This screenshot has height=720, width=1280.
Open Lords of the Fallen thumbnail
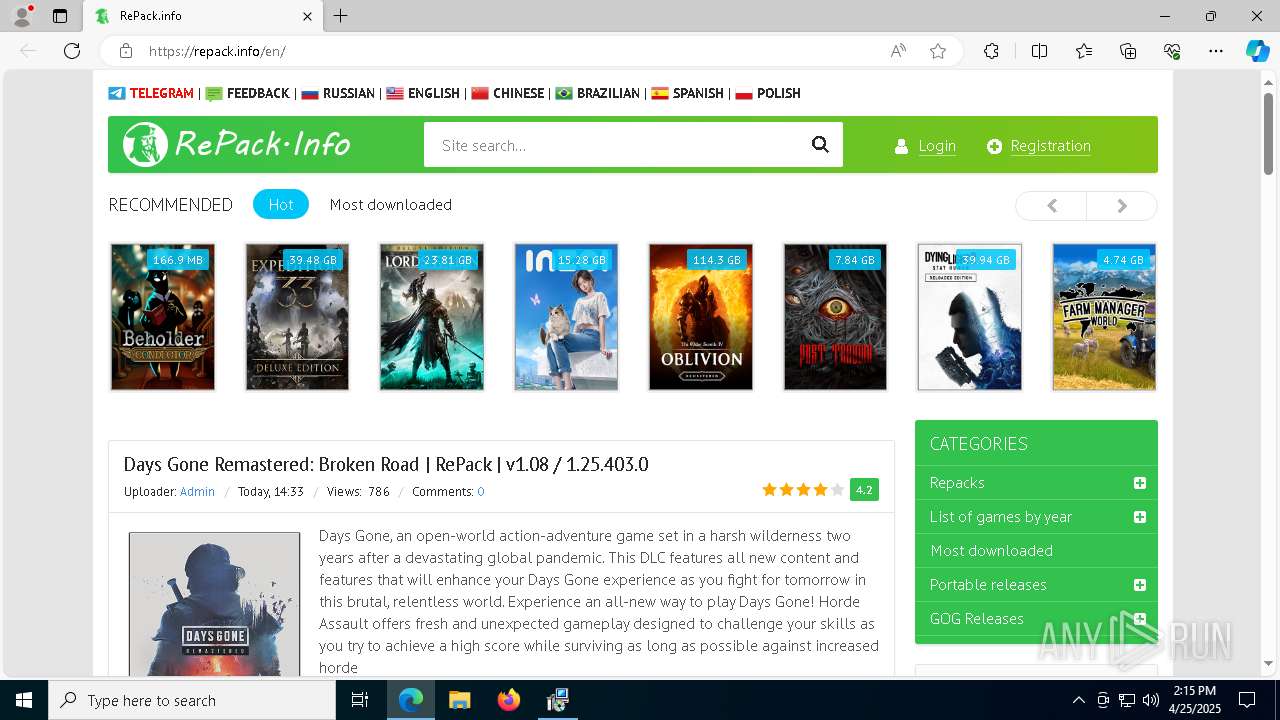click(x=432, y=317)
